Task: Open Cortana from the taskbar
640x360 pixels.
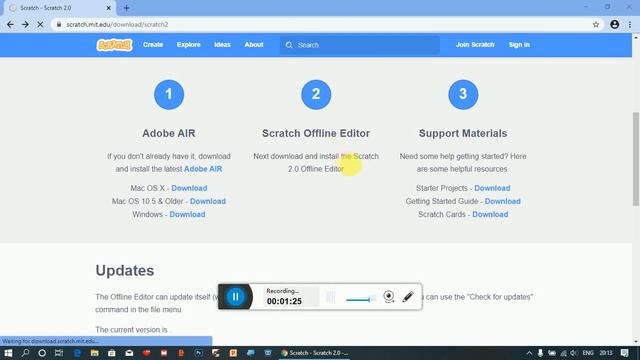Action: (x=42, y=353)
